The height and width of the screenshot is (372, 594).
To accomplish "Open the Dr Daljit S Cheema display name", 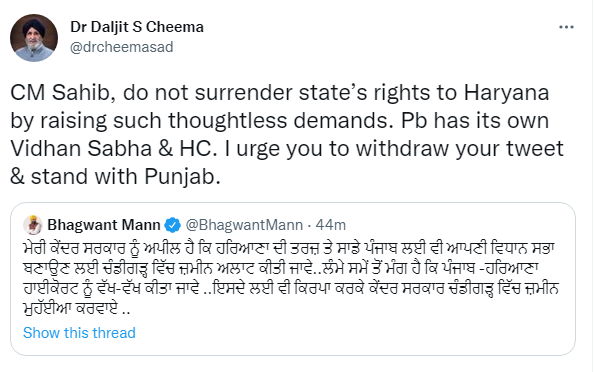I will 137,27.
